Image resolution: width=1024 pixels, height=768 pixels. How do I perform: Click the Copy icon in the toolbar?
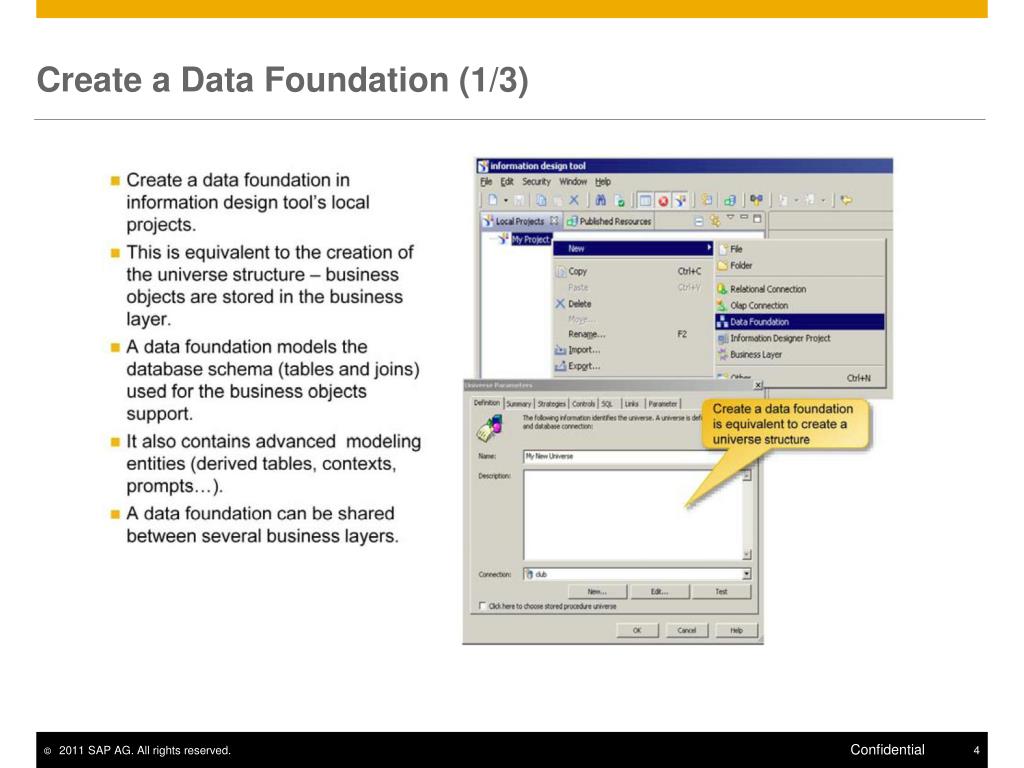(541, 200)
